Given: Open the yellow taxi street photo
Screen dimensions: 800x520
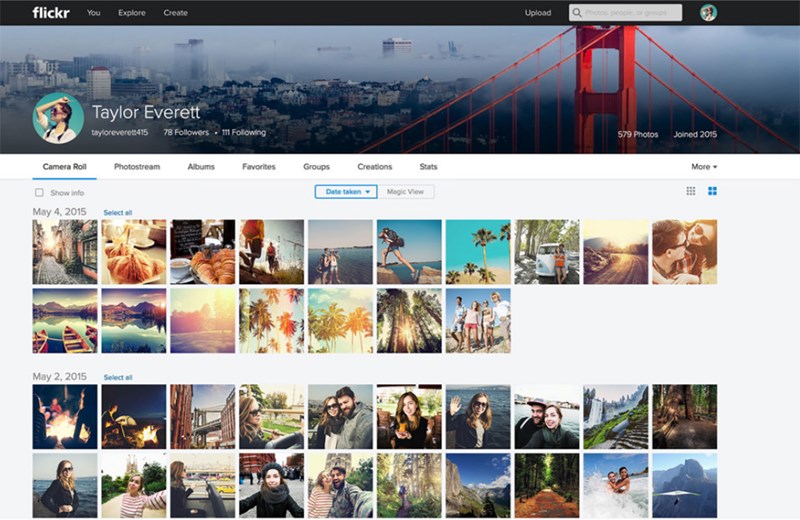Looking at the screenshot, I should (203, 486).
